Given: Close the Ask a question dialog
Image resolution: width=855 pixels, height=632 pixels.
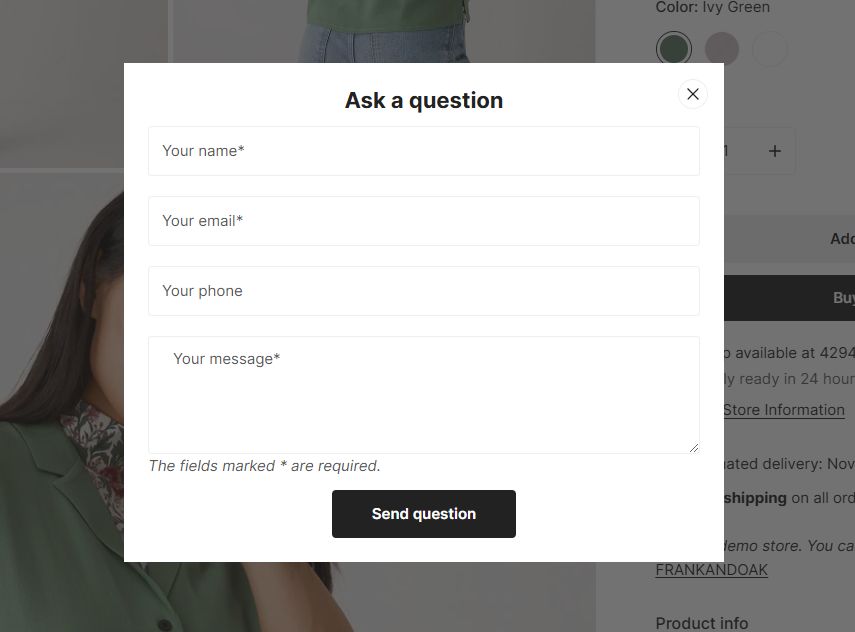Looking at the screenshot, I should (693, 94).
